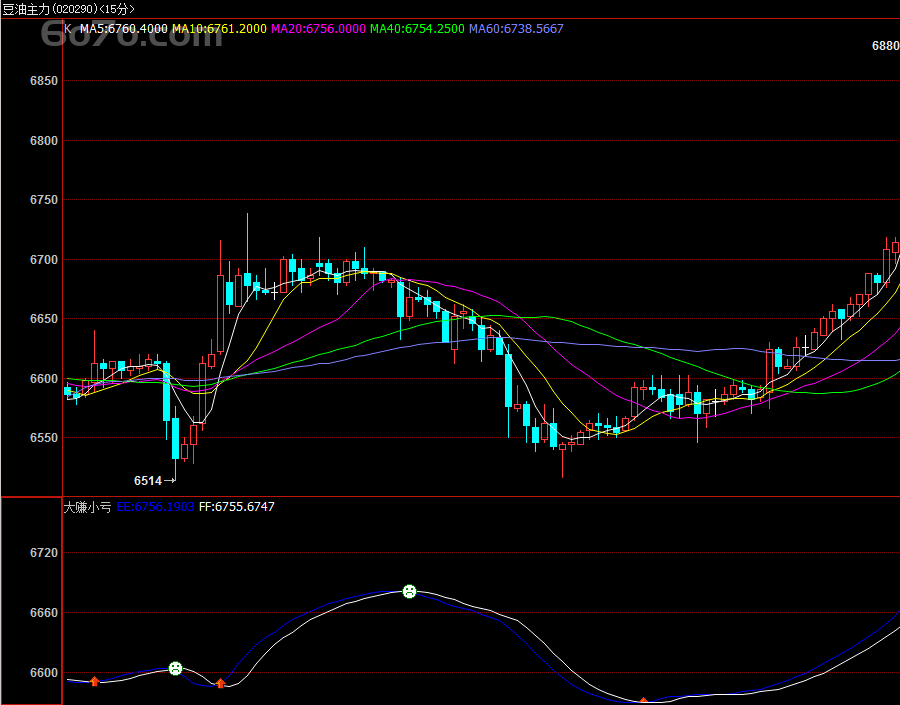Click the 6650 price axis label
The image size is (900, 705).
[x=44, y=319]
